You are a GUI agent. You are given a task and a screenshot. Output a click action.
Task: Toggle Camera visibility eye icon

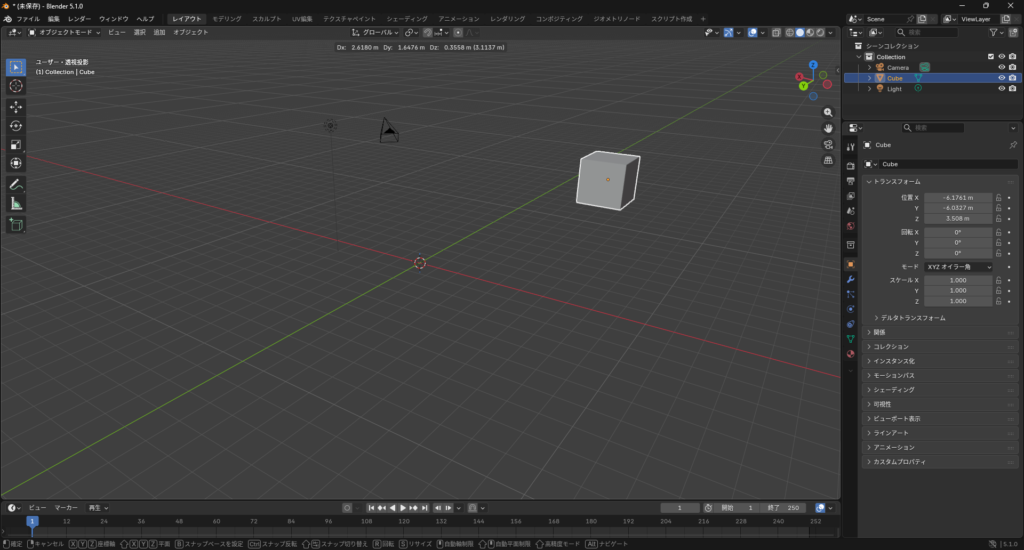(x=1001, y=67)
